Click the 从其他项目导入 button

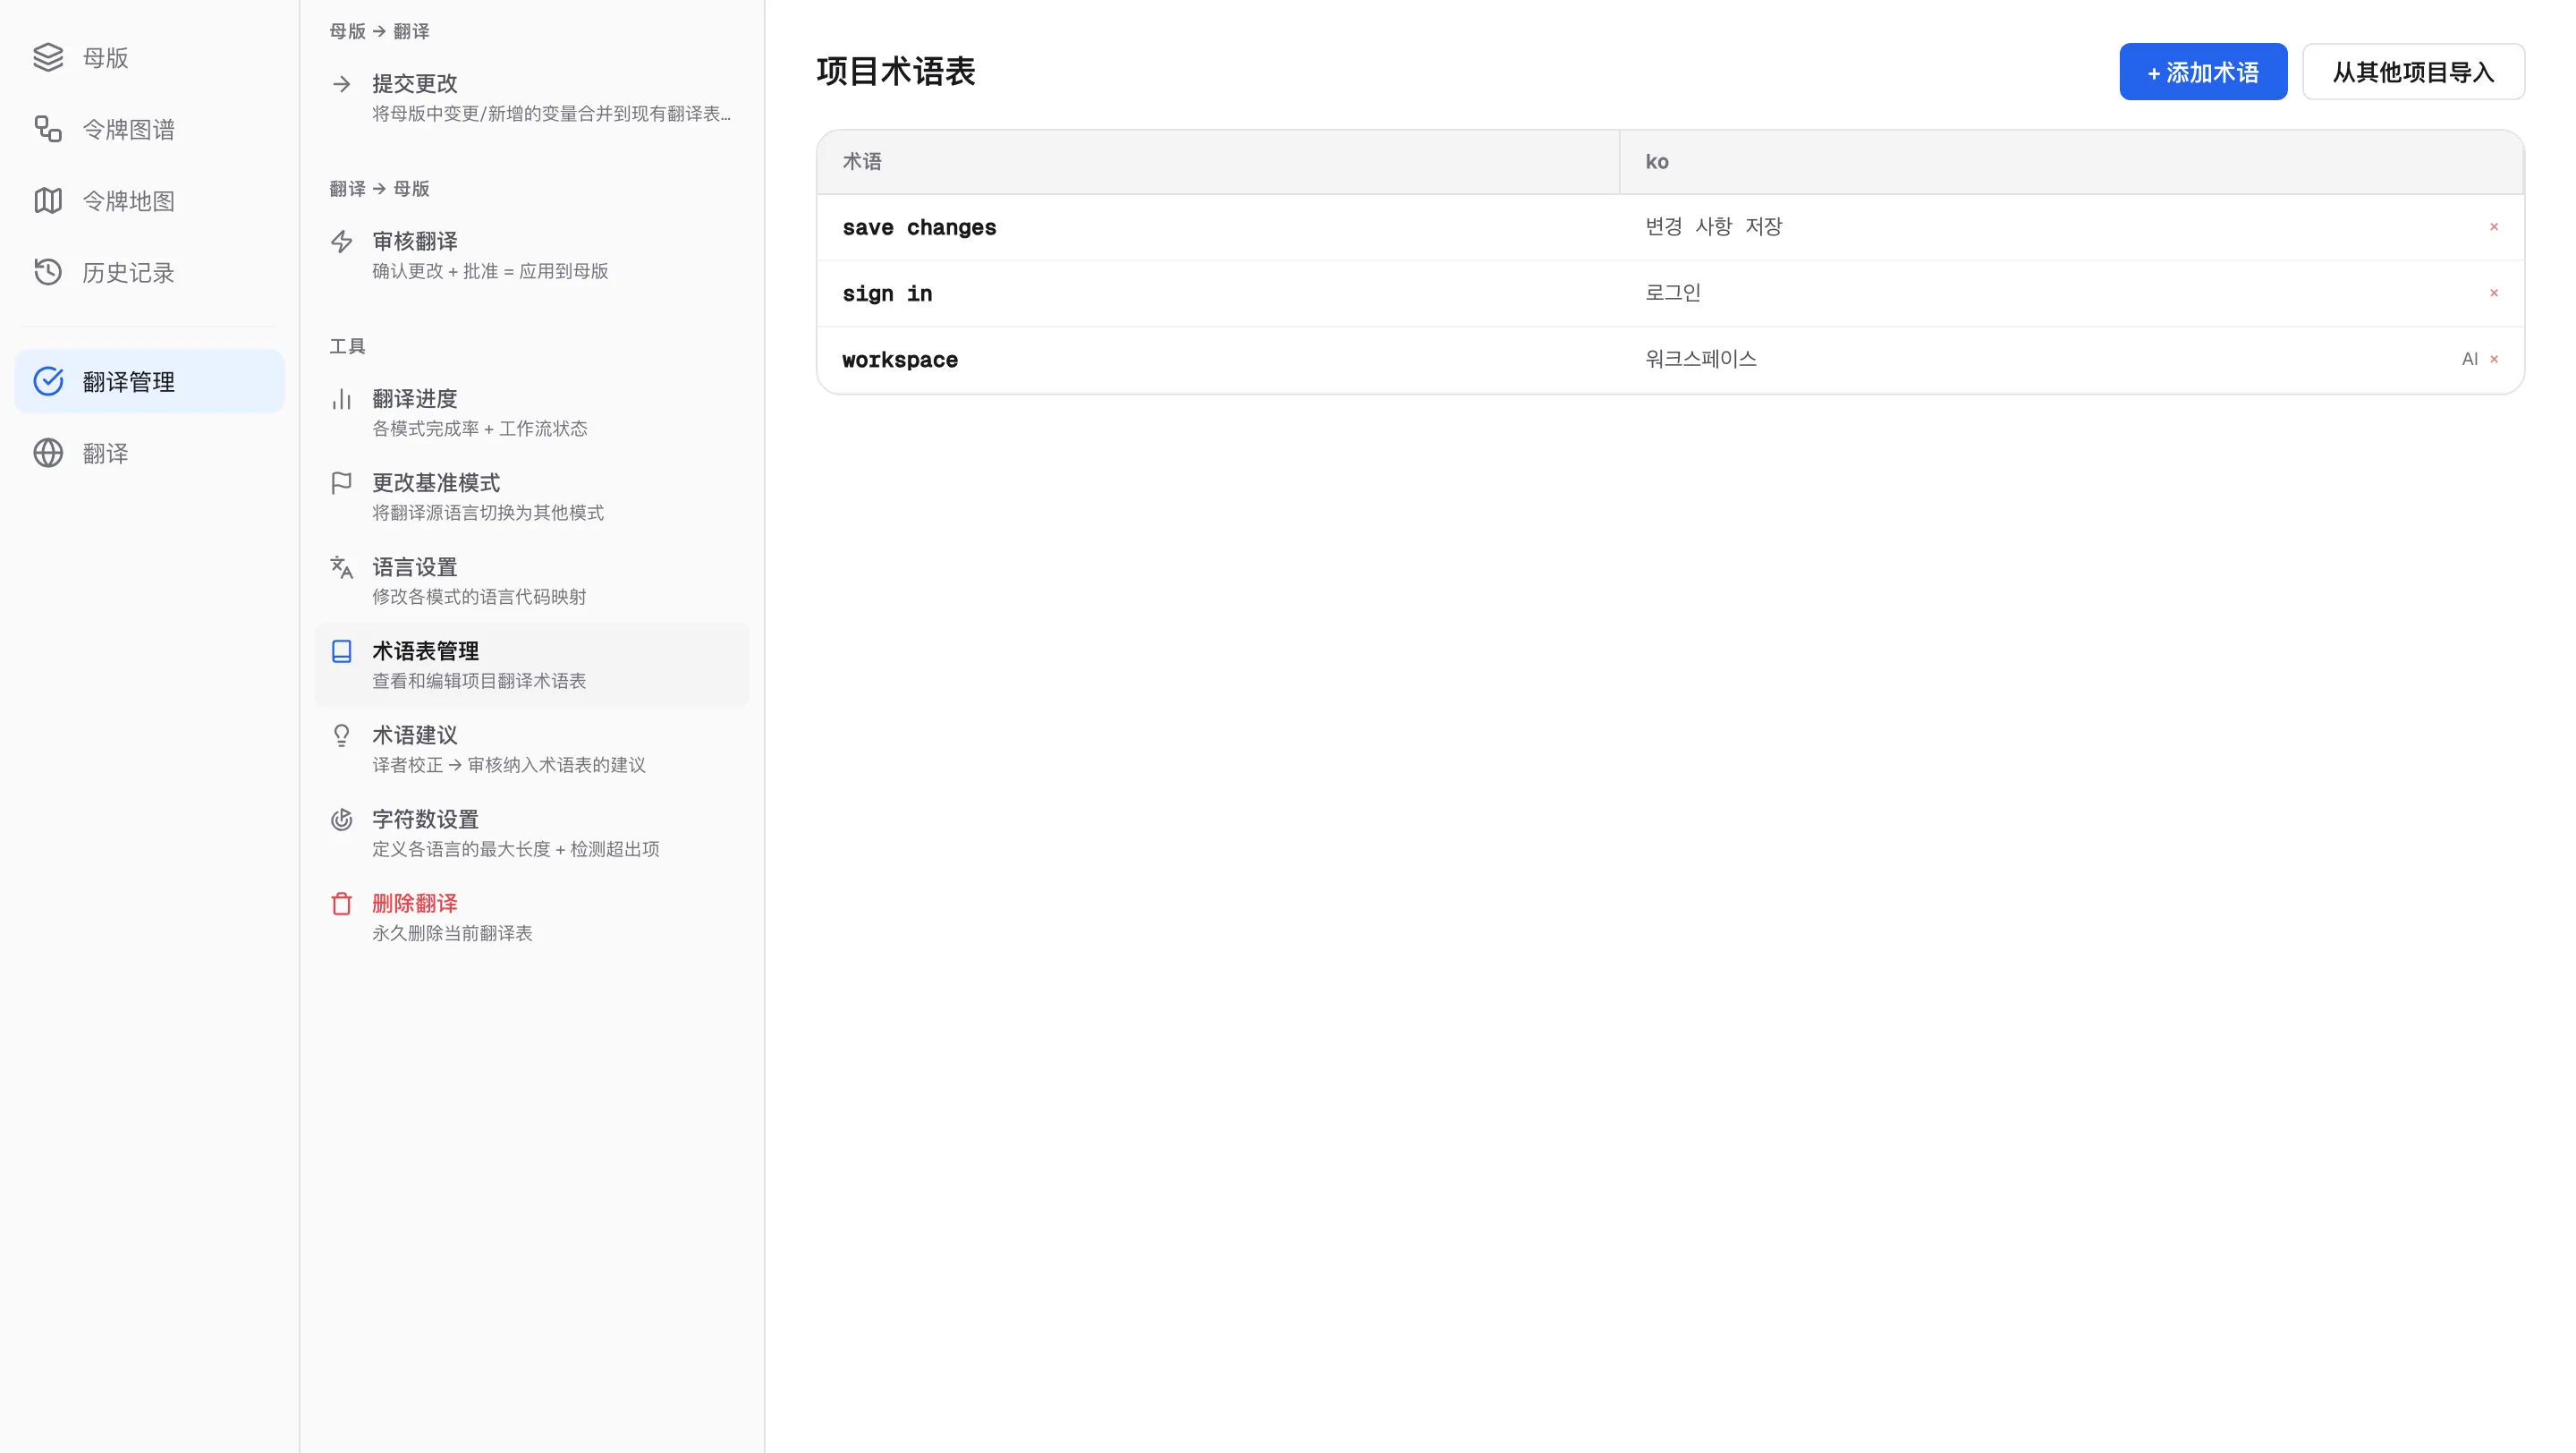[x=2413, y=72]
